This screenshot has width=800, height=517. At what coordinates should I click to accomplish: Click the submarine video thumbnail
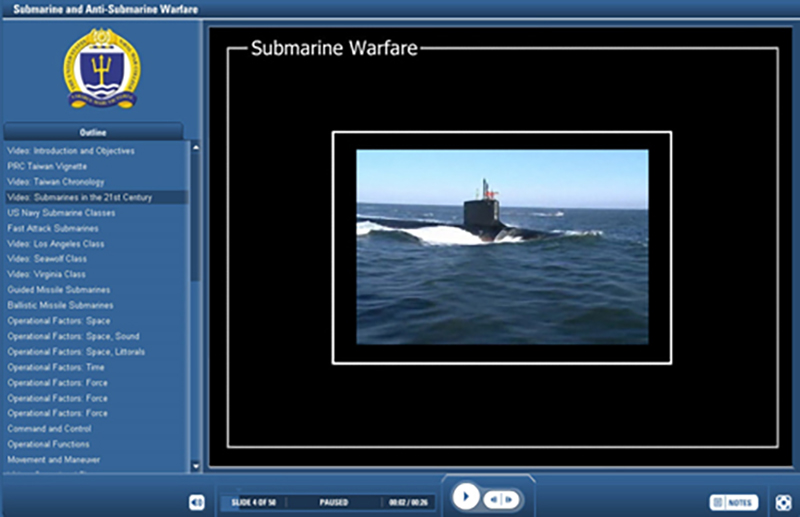point(502,247)
